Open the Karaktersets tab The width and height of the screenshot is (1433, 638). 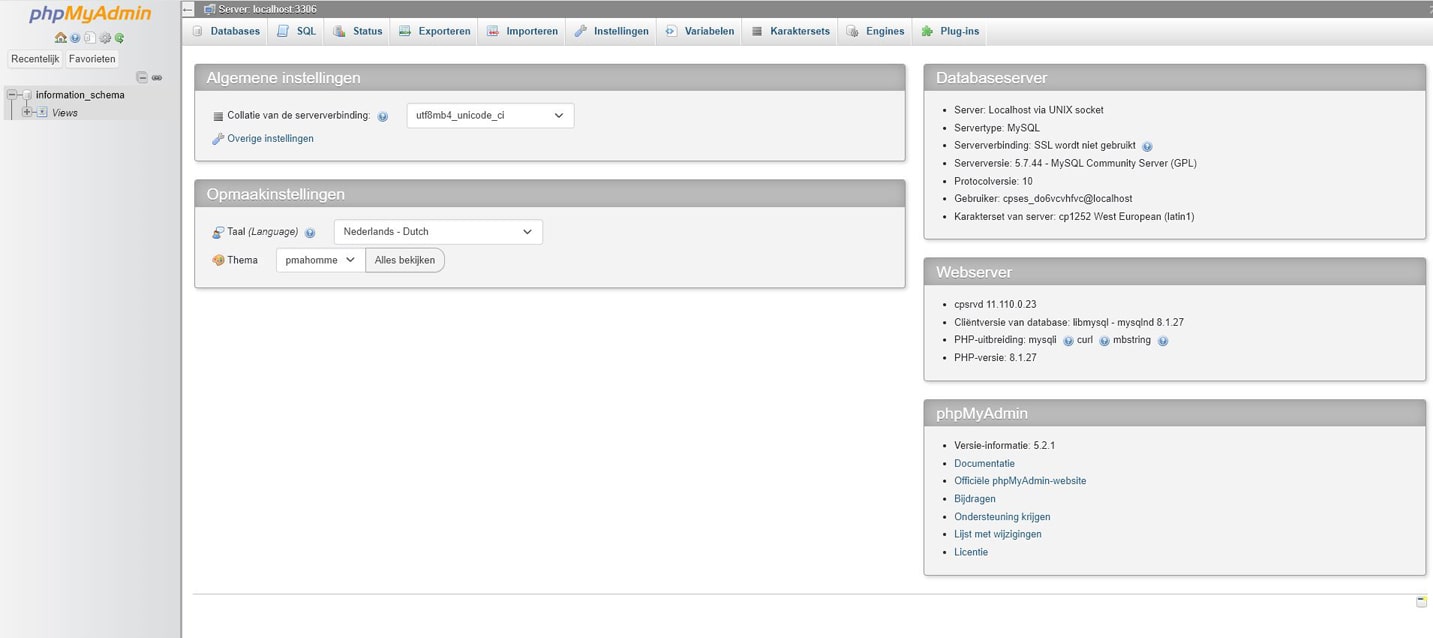point(790,31)
